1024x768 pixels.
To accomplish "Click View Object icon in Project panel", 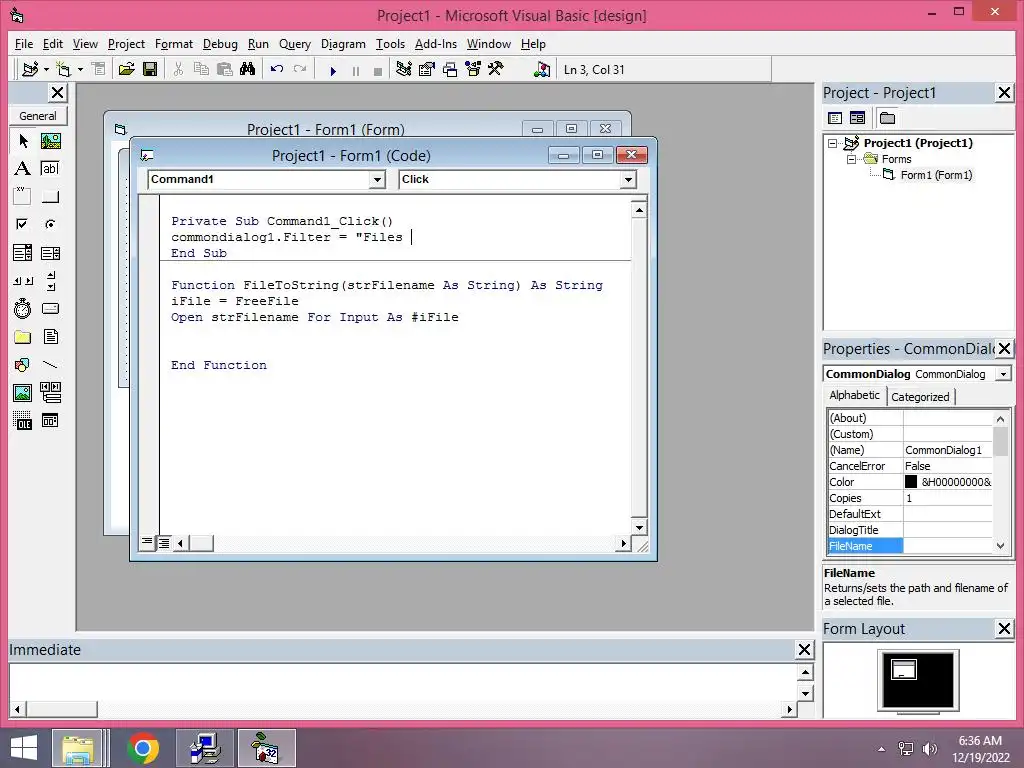I will pos(857,118).
